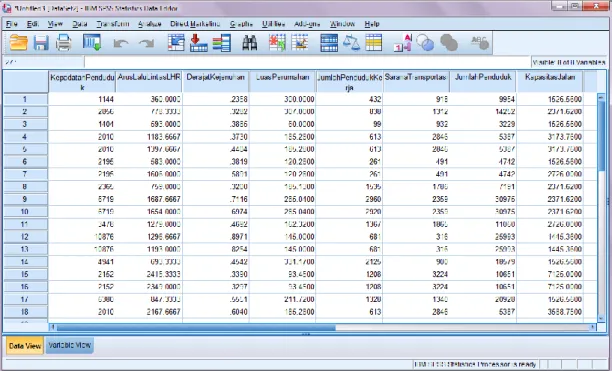Click the Redo arrow icon
Image resolution: width=612 pixels, height=371 pixels.
[x=147, y=43]
